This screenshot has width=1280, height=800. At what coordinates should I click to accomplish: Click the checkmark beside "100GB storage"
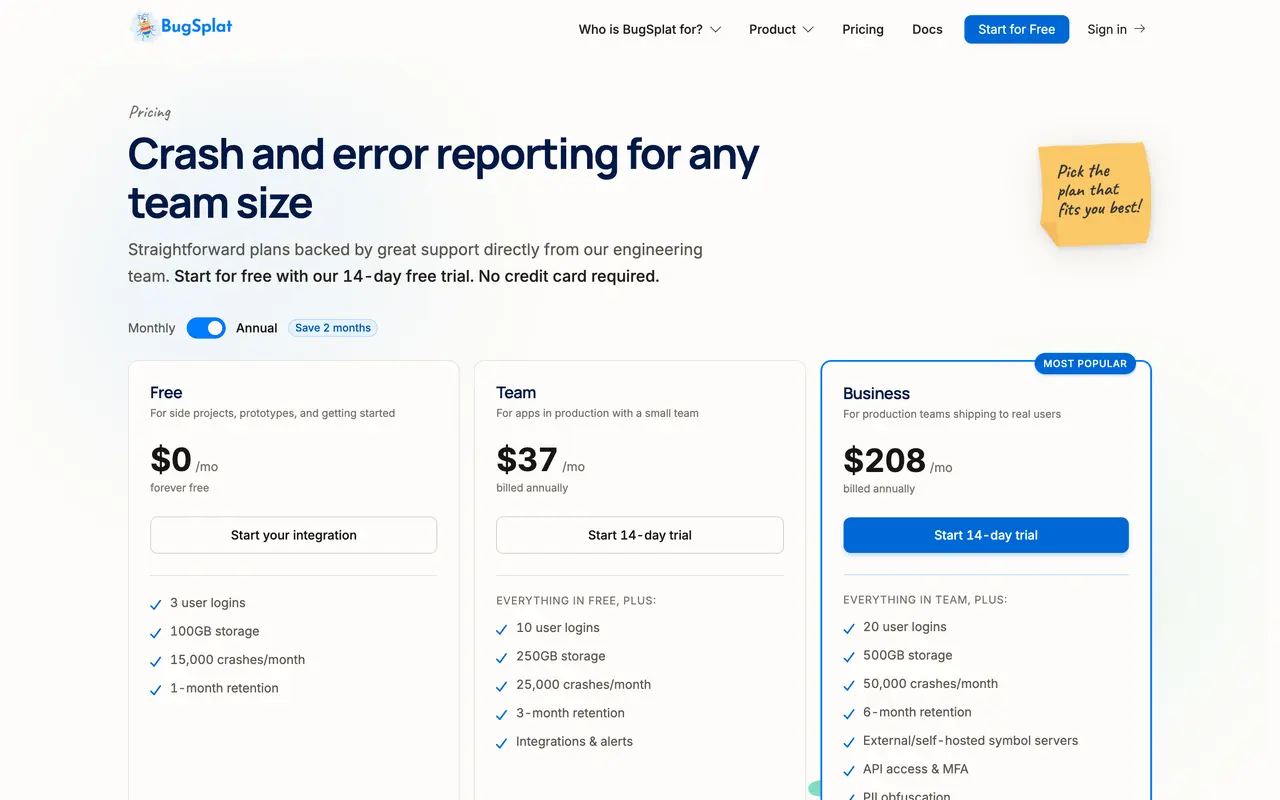[x=156, y=633]
